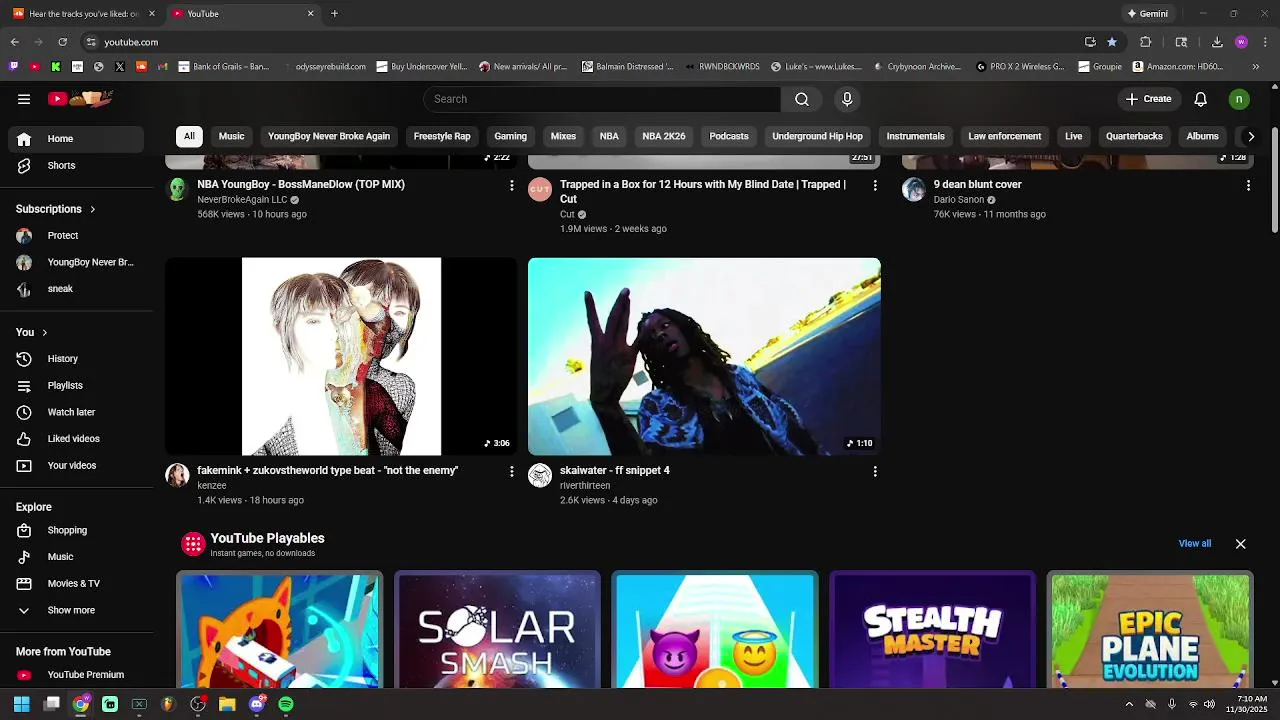
Task: Click the search magnifier button
Action: point(802,99)
